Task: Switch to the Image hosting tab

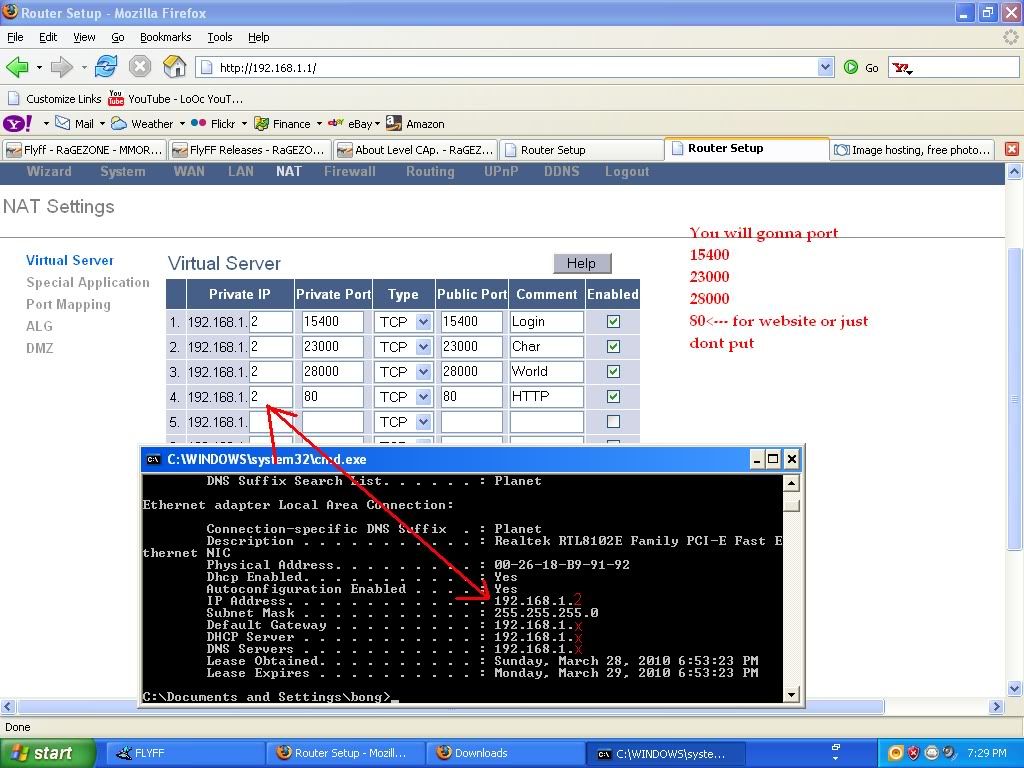Action: point(911,150)
